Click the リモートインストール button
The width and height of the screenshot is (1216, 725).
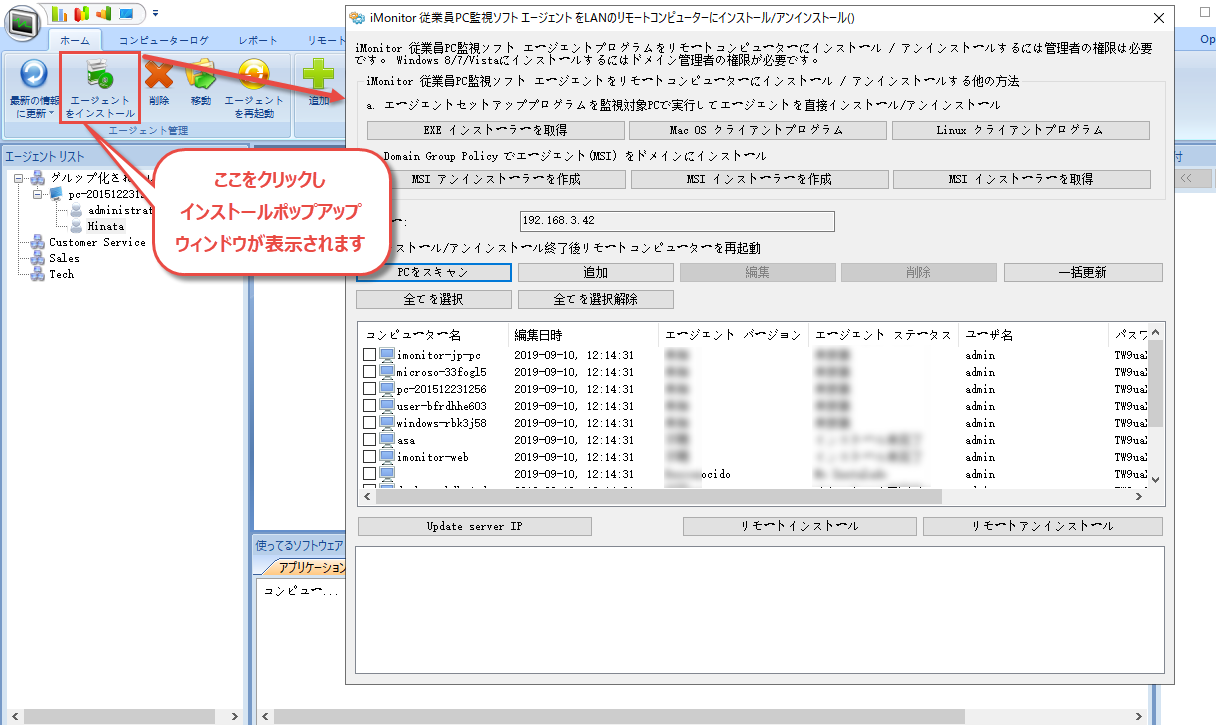(799, 526)
